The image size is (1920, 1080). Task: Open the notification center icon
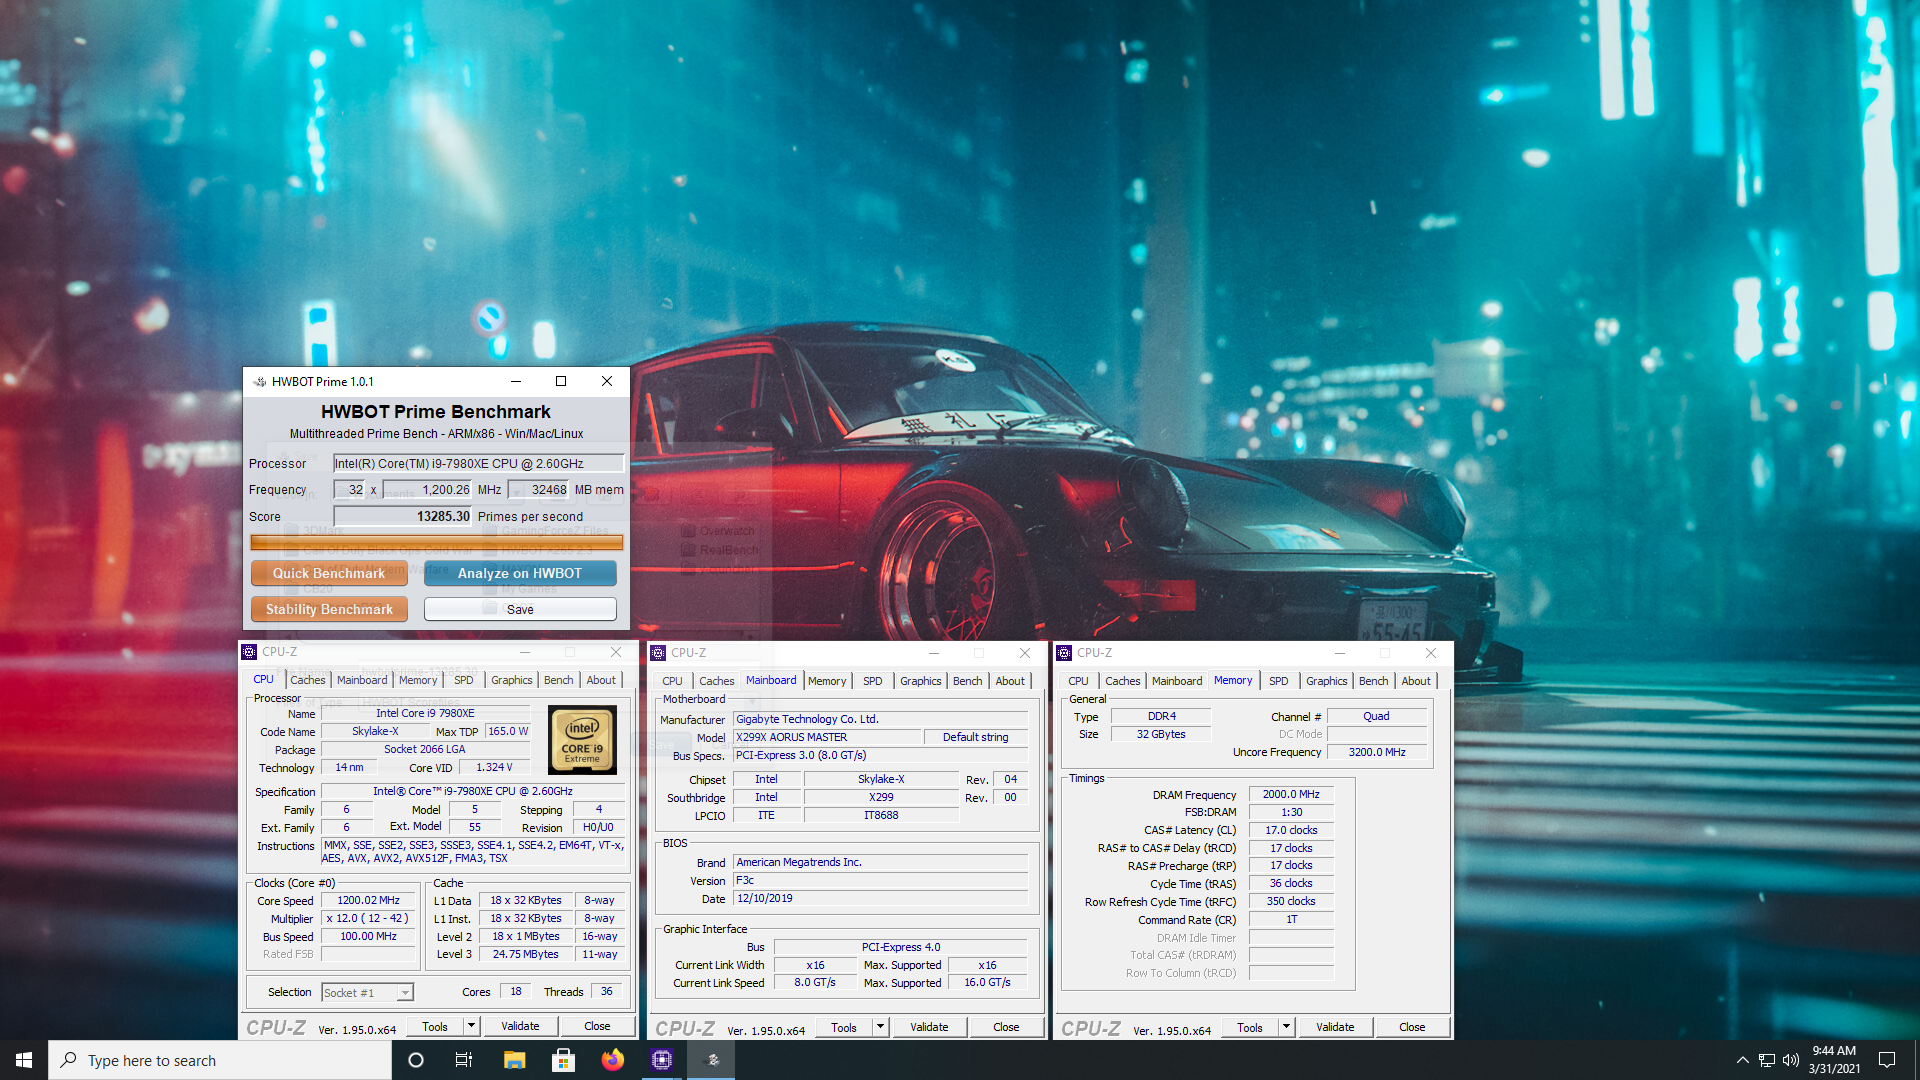tap(1887, 1060)
